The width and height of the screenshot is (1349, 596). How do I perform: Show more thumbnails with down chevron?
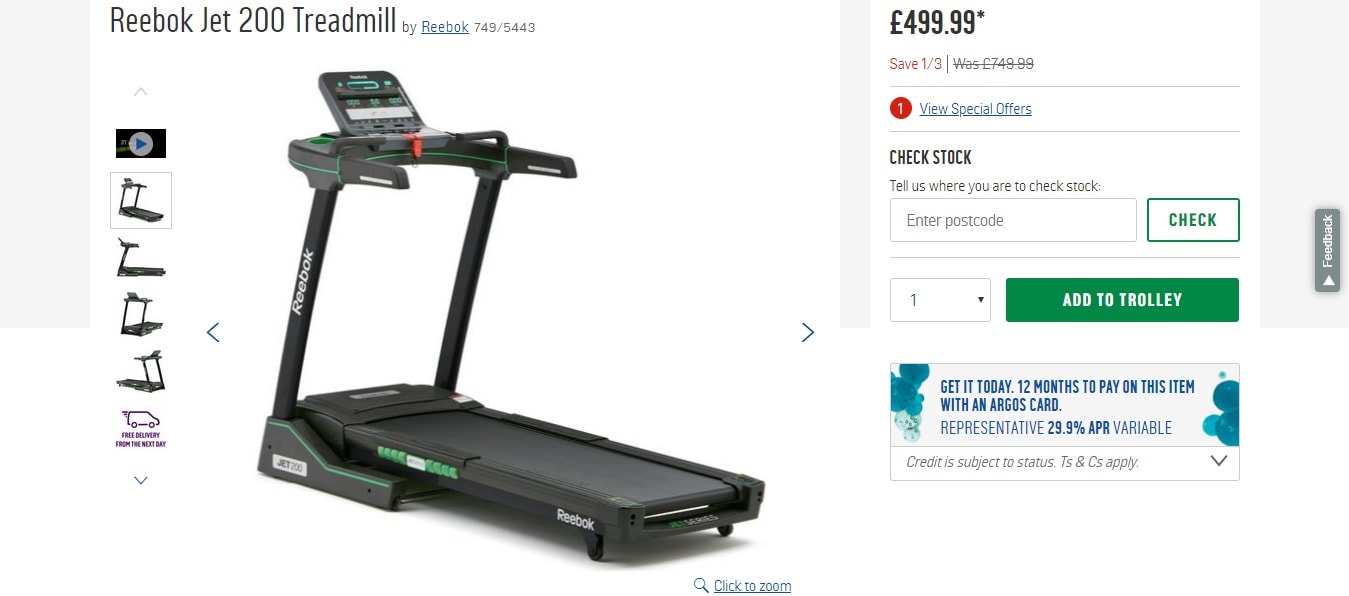click(x=141, y=480)
